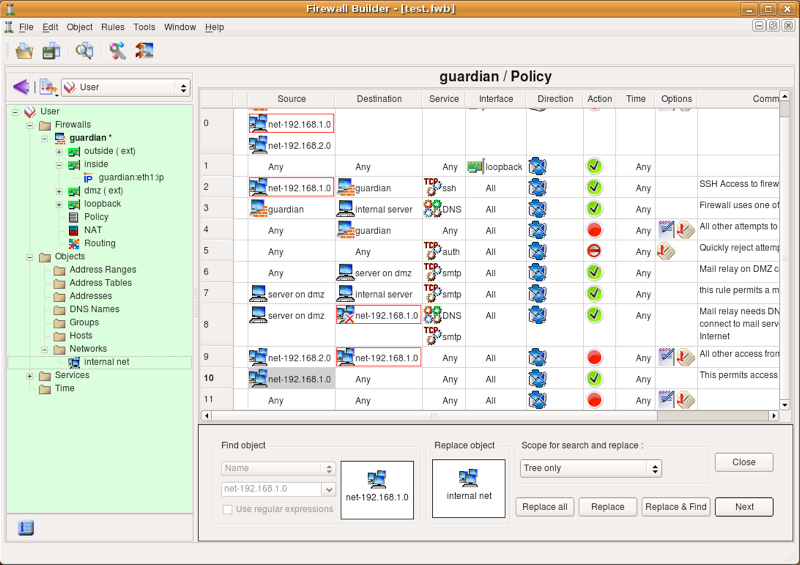Expand the Services folder
This screenshot has width=800, height=565.
point(30,376)
